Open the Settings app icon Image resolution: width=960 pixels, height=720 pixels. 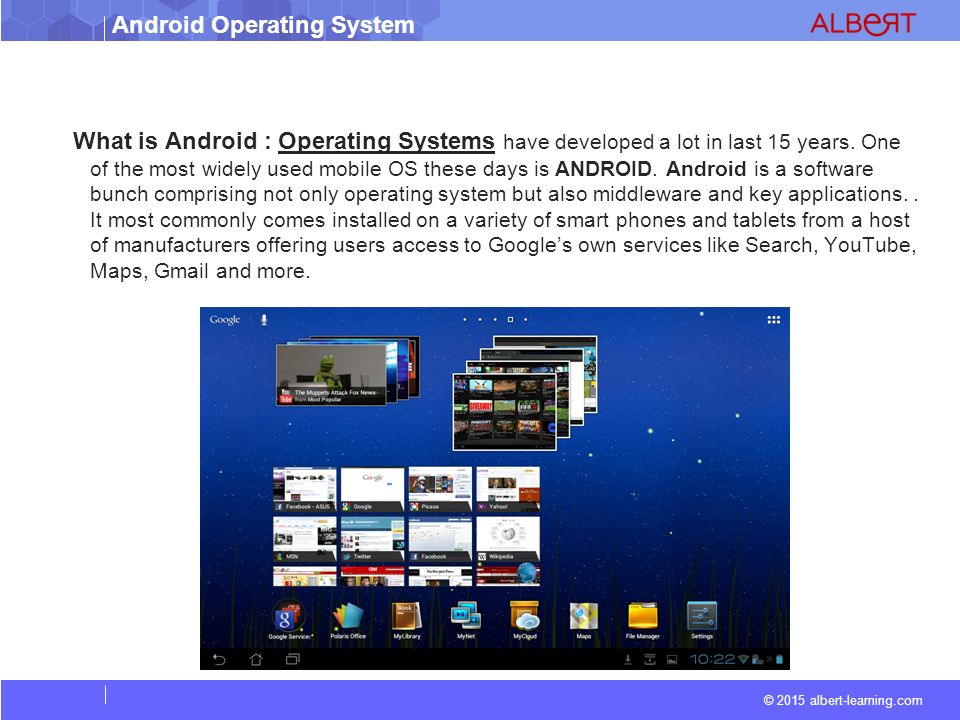702,618
